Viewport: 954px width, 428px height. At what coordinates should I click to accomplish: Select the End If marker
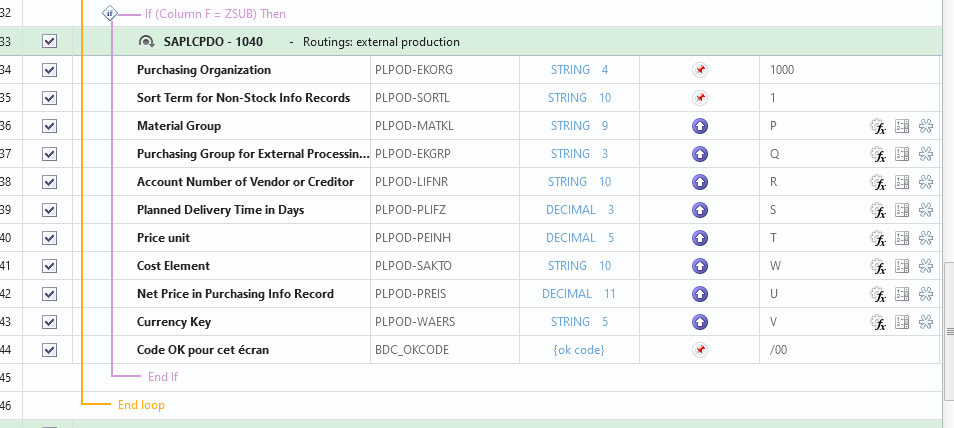pos(162,377)
